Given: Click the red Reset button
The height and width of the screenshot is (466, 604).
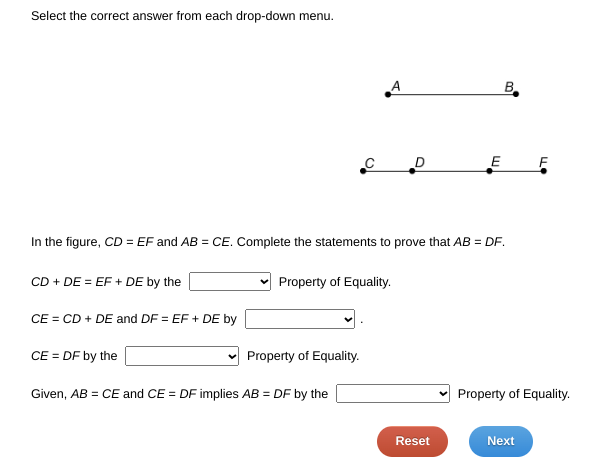Looking at the screenshot, I should pos(412,441).
